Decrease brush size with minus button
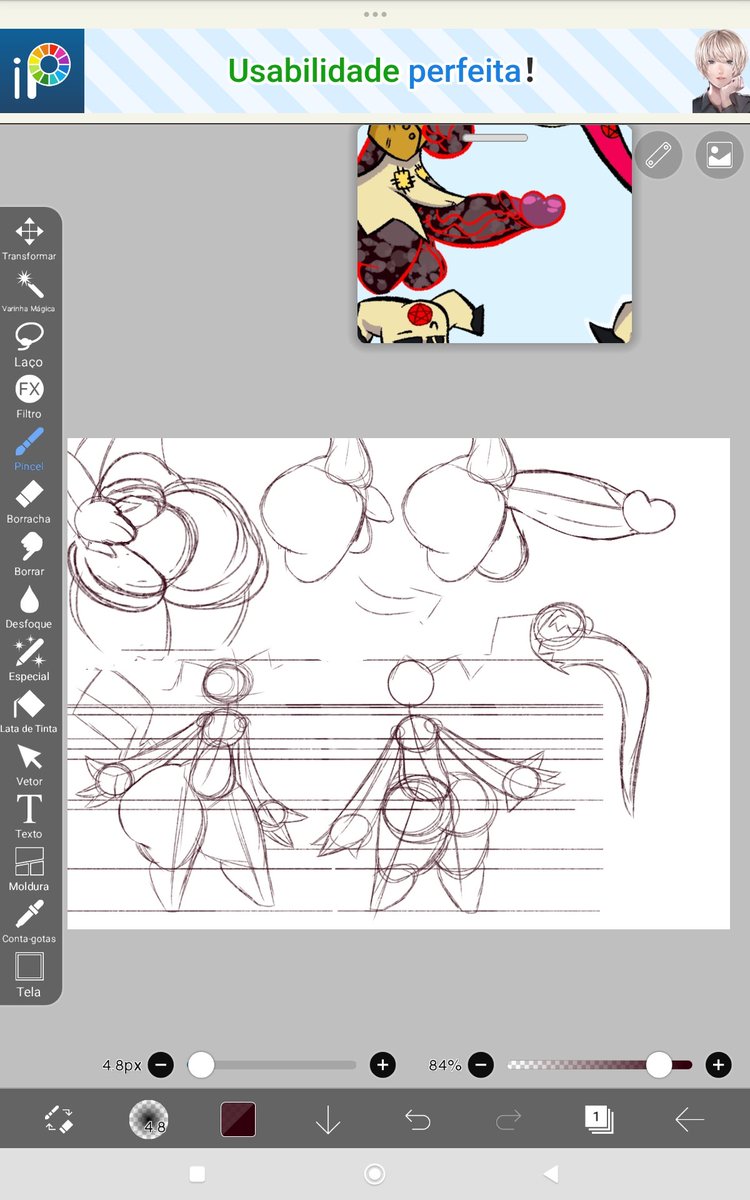 (161, 1065)
